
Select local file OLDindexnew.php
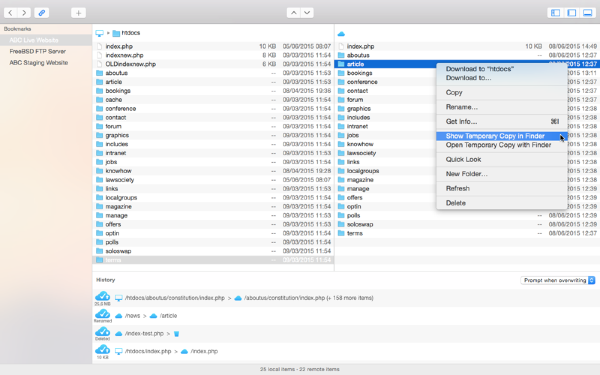point(213,64)
